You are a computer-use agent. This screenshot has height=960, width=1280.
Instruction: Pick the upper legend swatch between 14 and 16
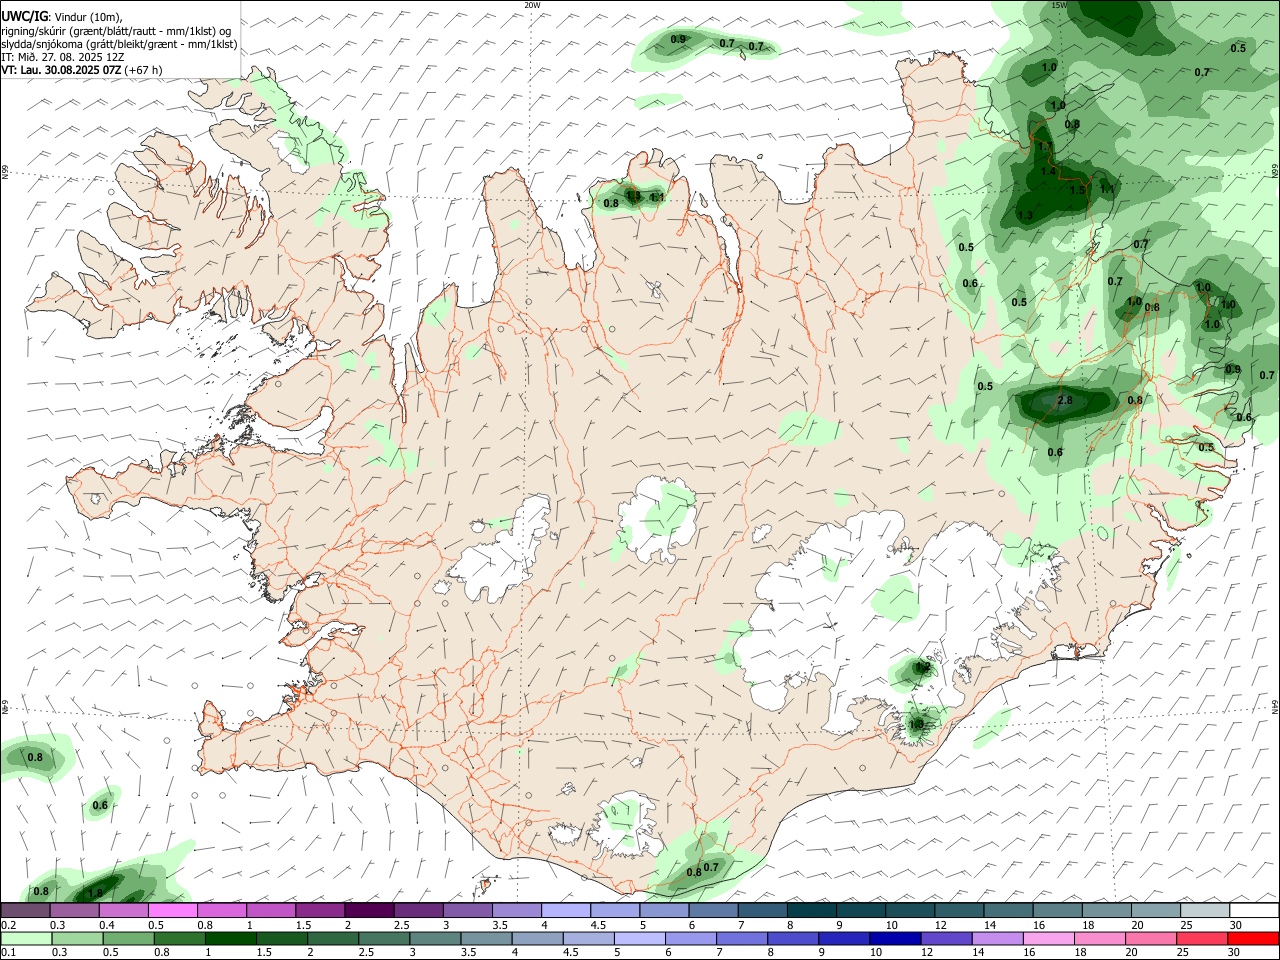[x=1007, y=910]
